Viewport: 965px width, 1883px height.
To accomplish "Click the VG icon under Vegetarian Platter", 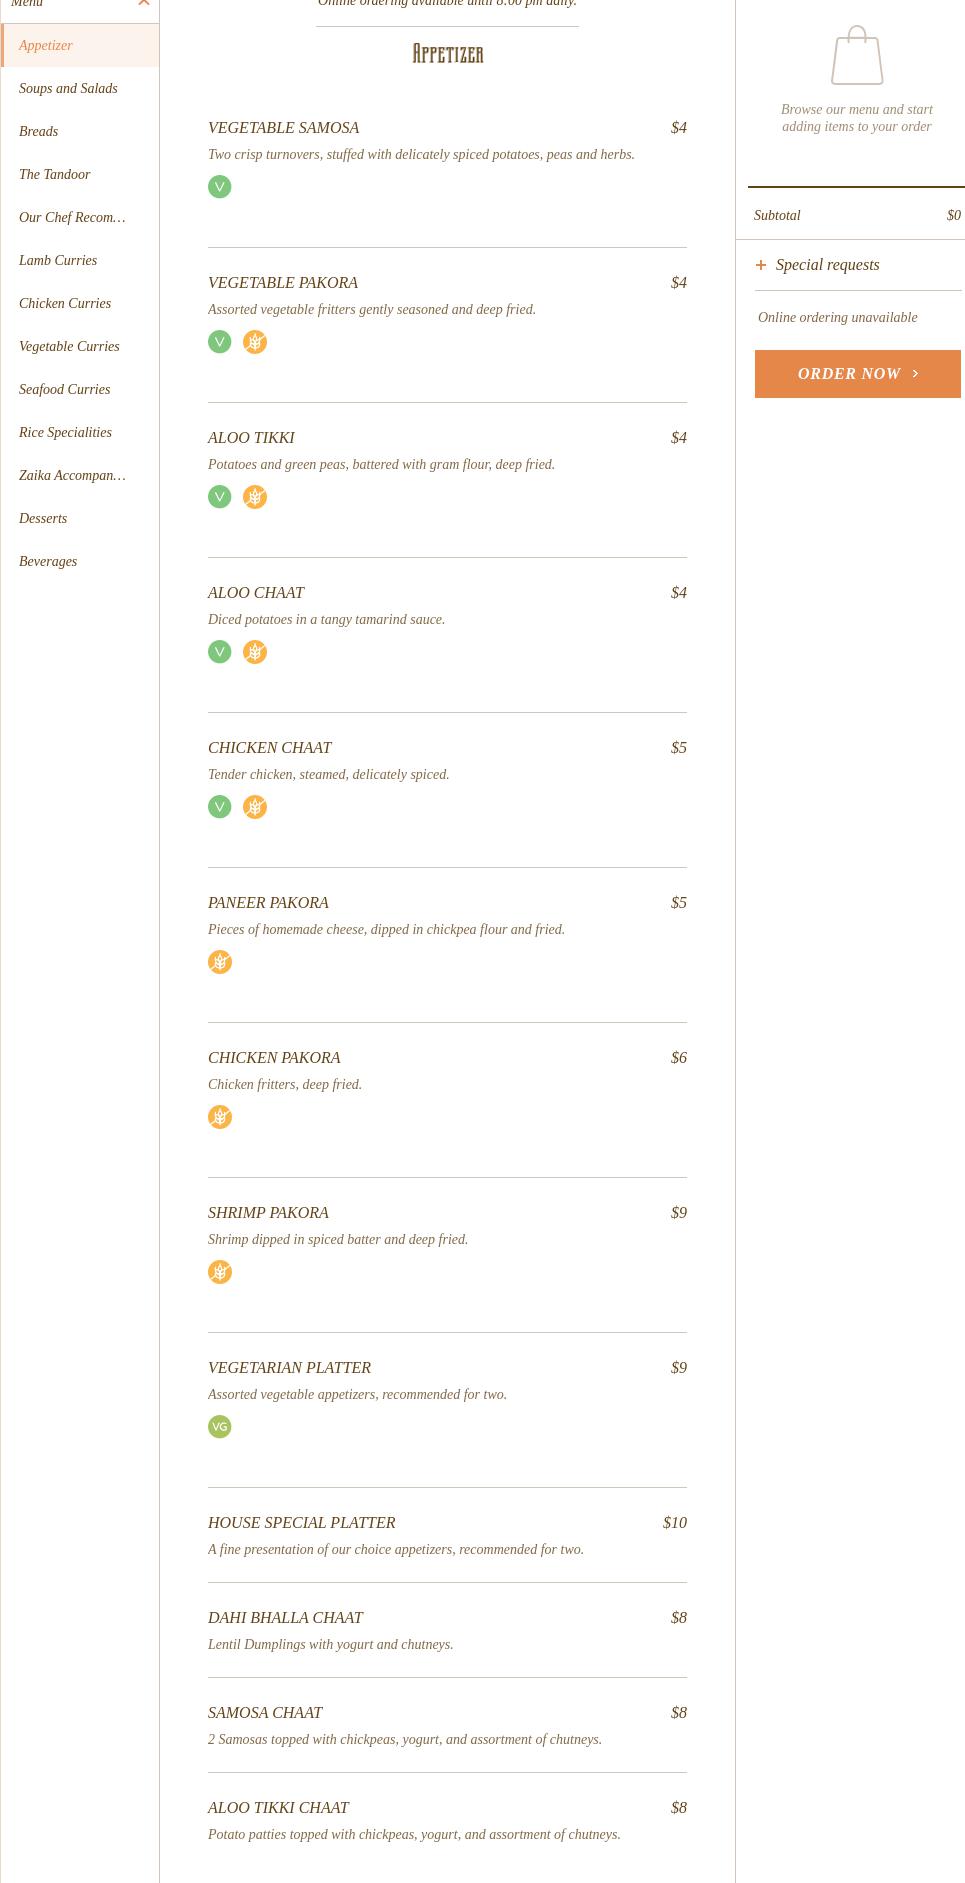I will tap(219, 1427).
